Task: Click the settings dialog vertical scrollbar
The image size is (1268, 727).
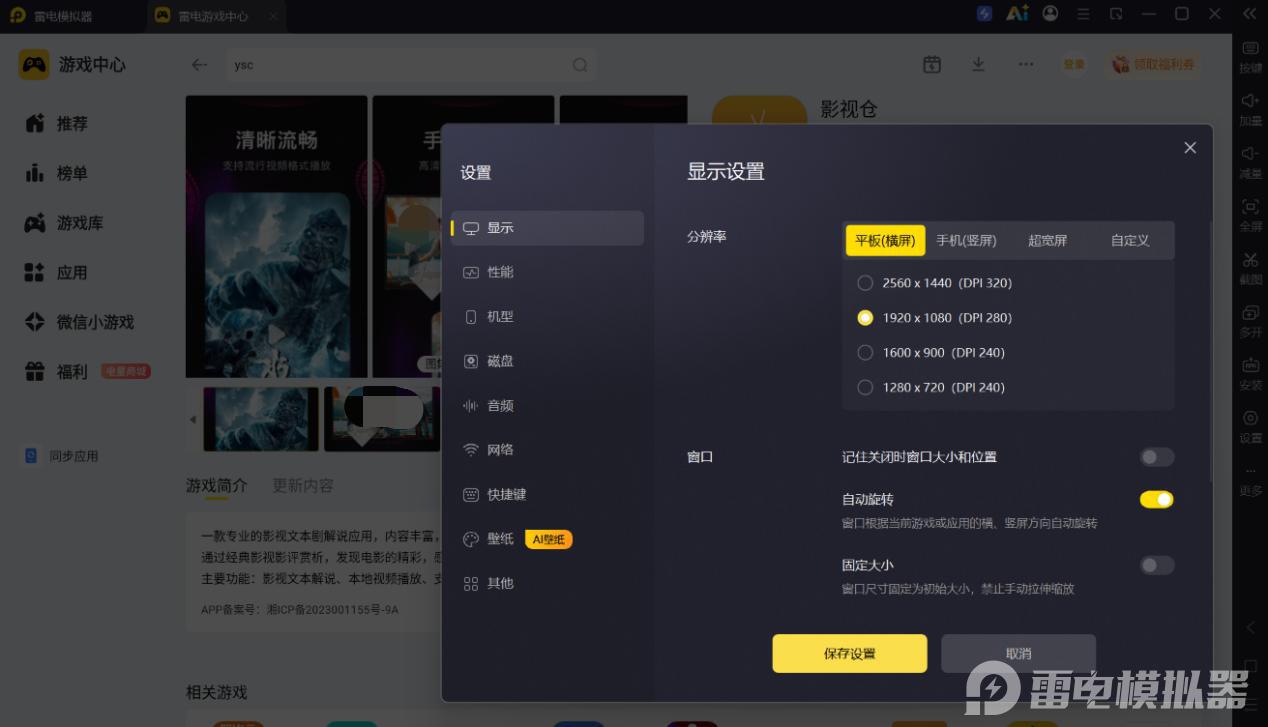Action: [x=1211, y=350]
